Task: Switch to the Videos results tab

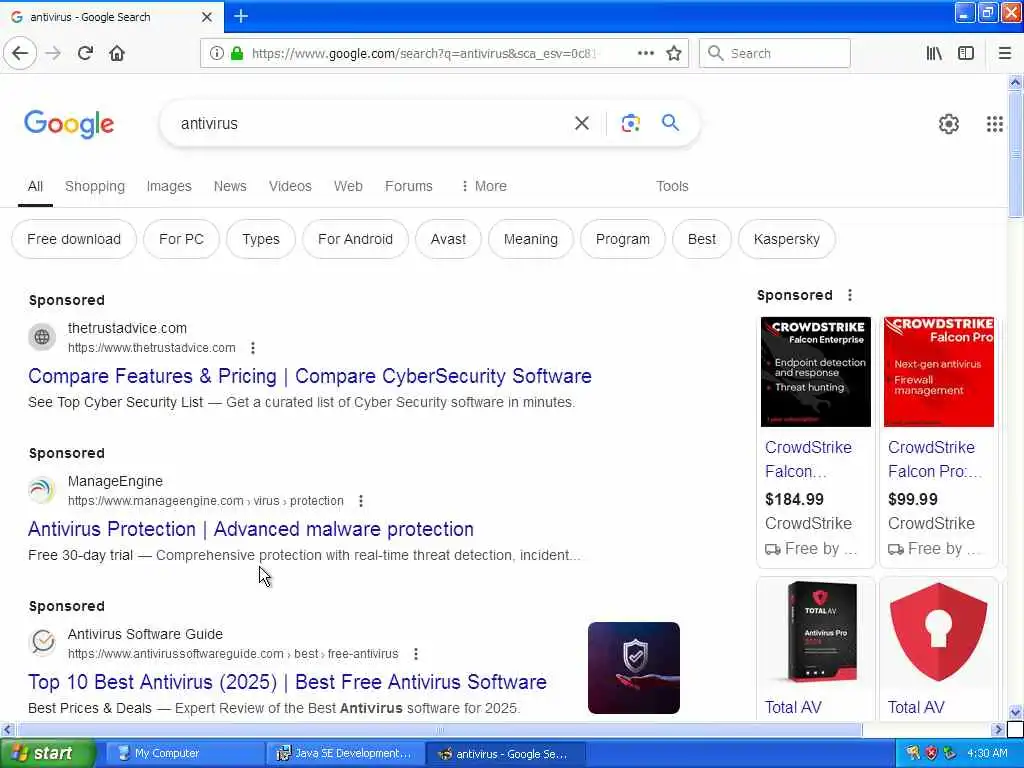Action: [290, 186]
